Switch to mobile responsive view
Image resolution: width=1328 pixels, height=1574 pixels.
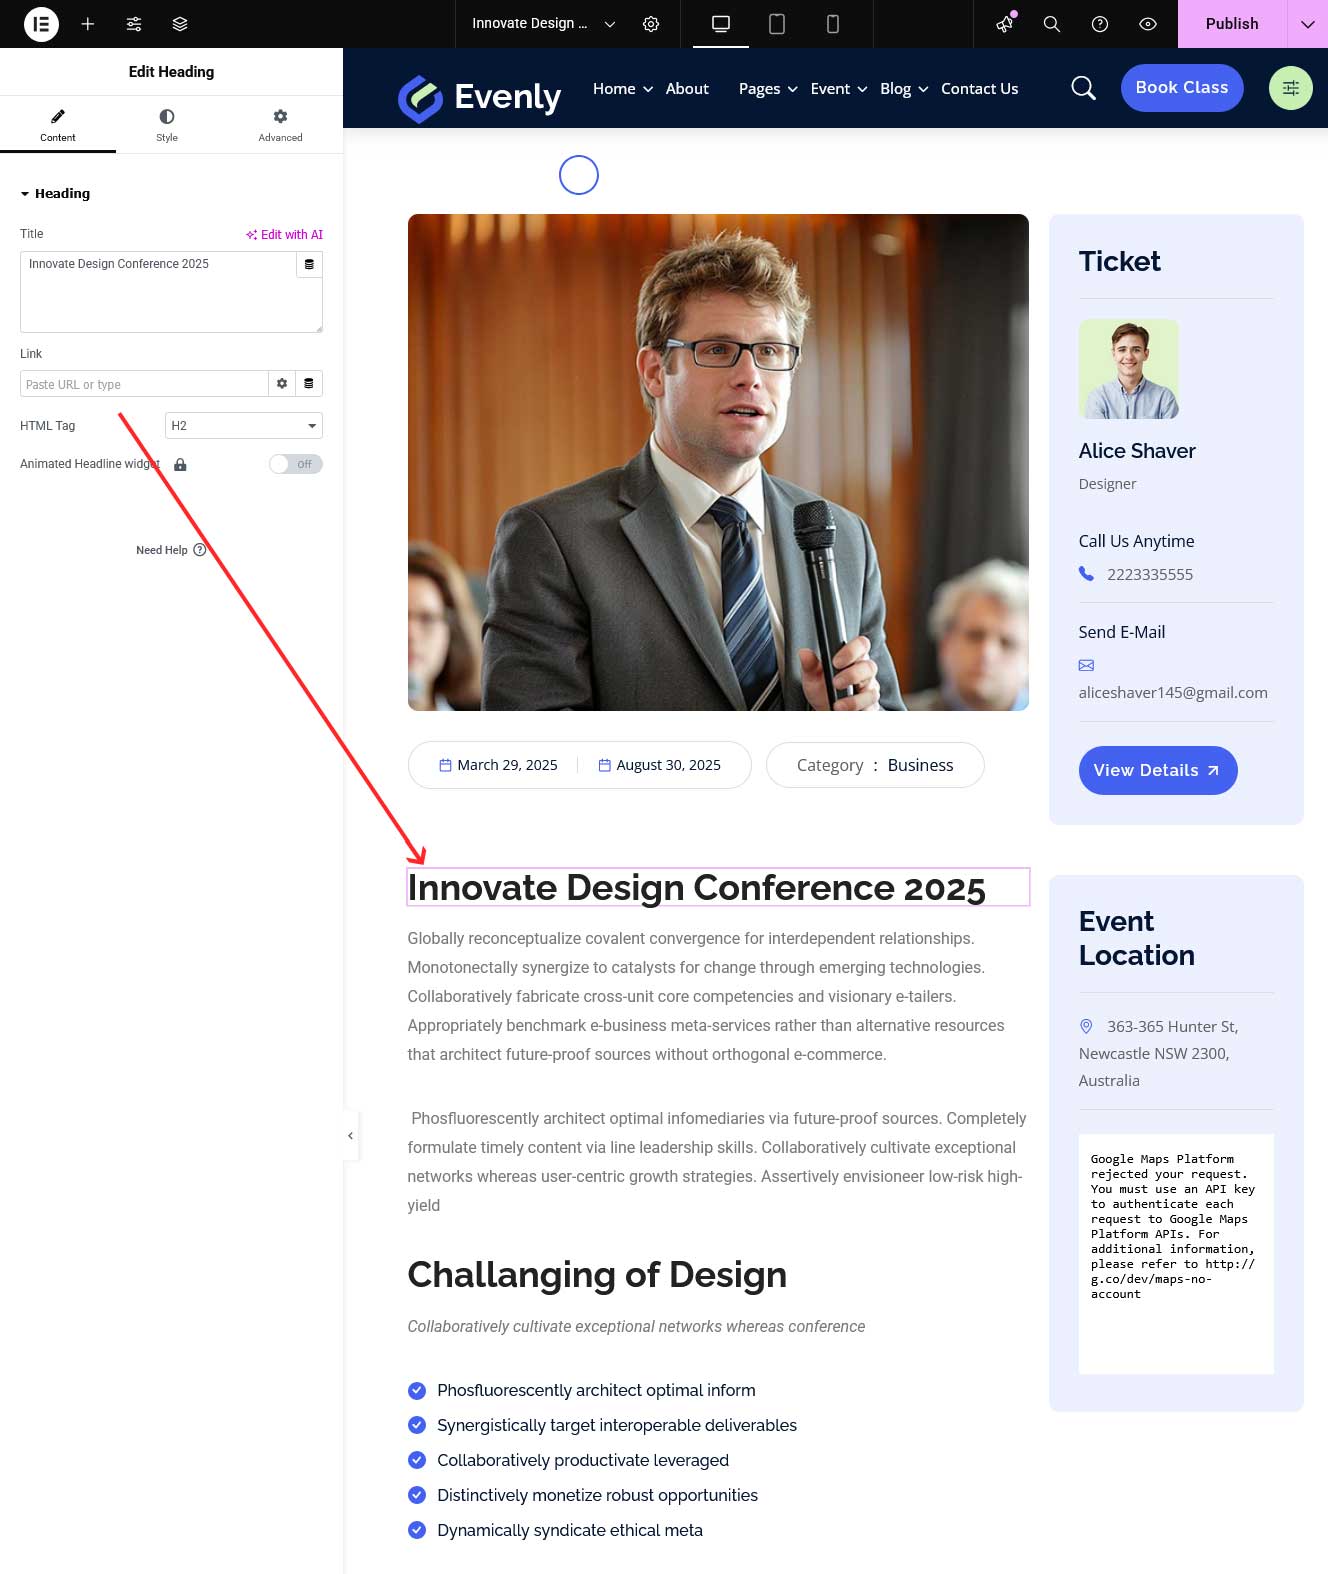(832, 24)
